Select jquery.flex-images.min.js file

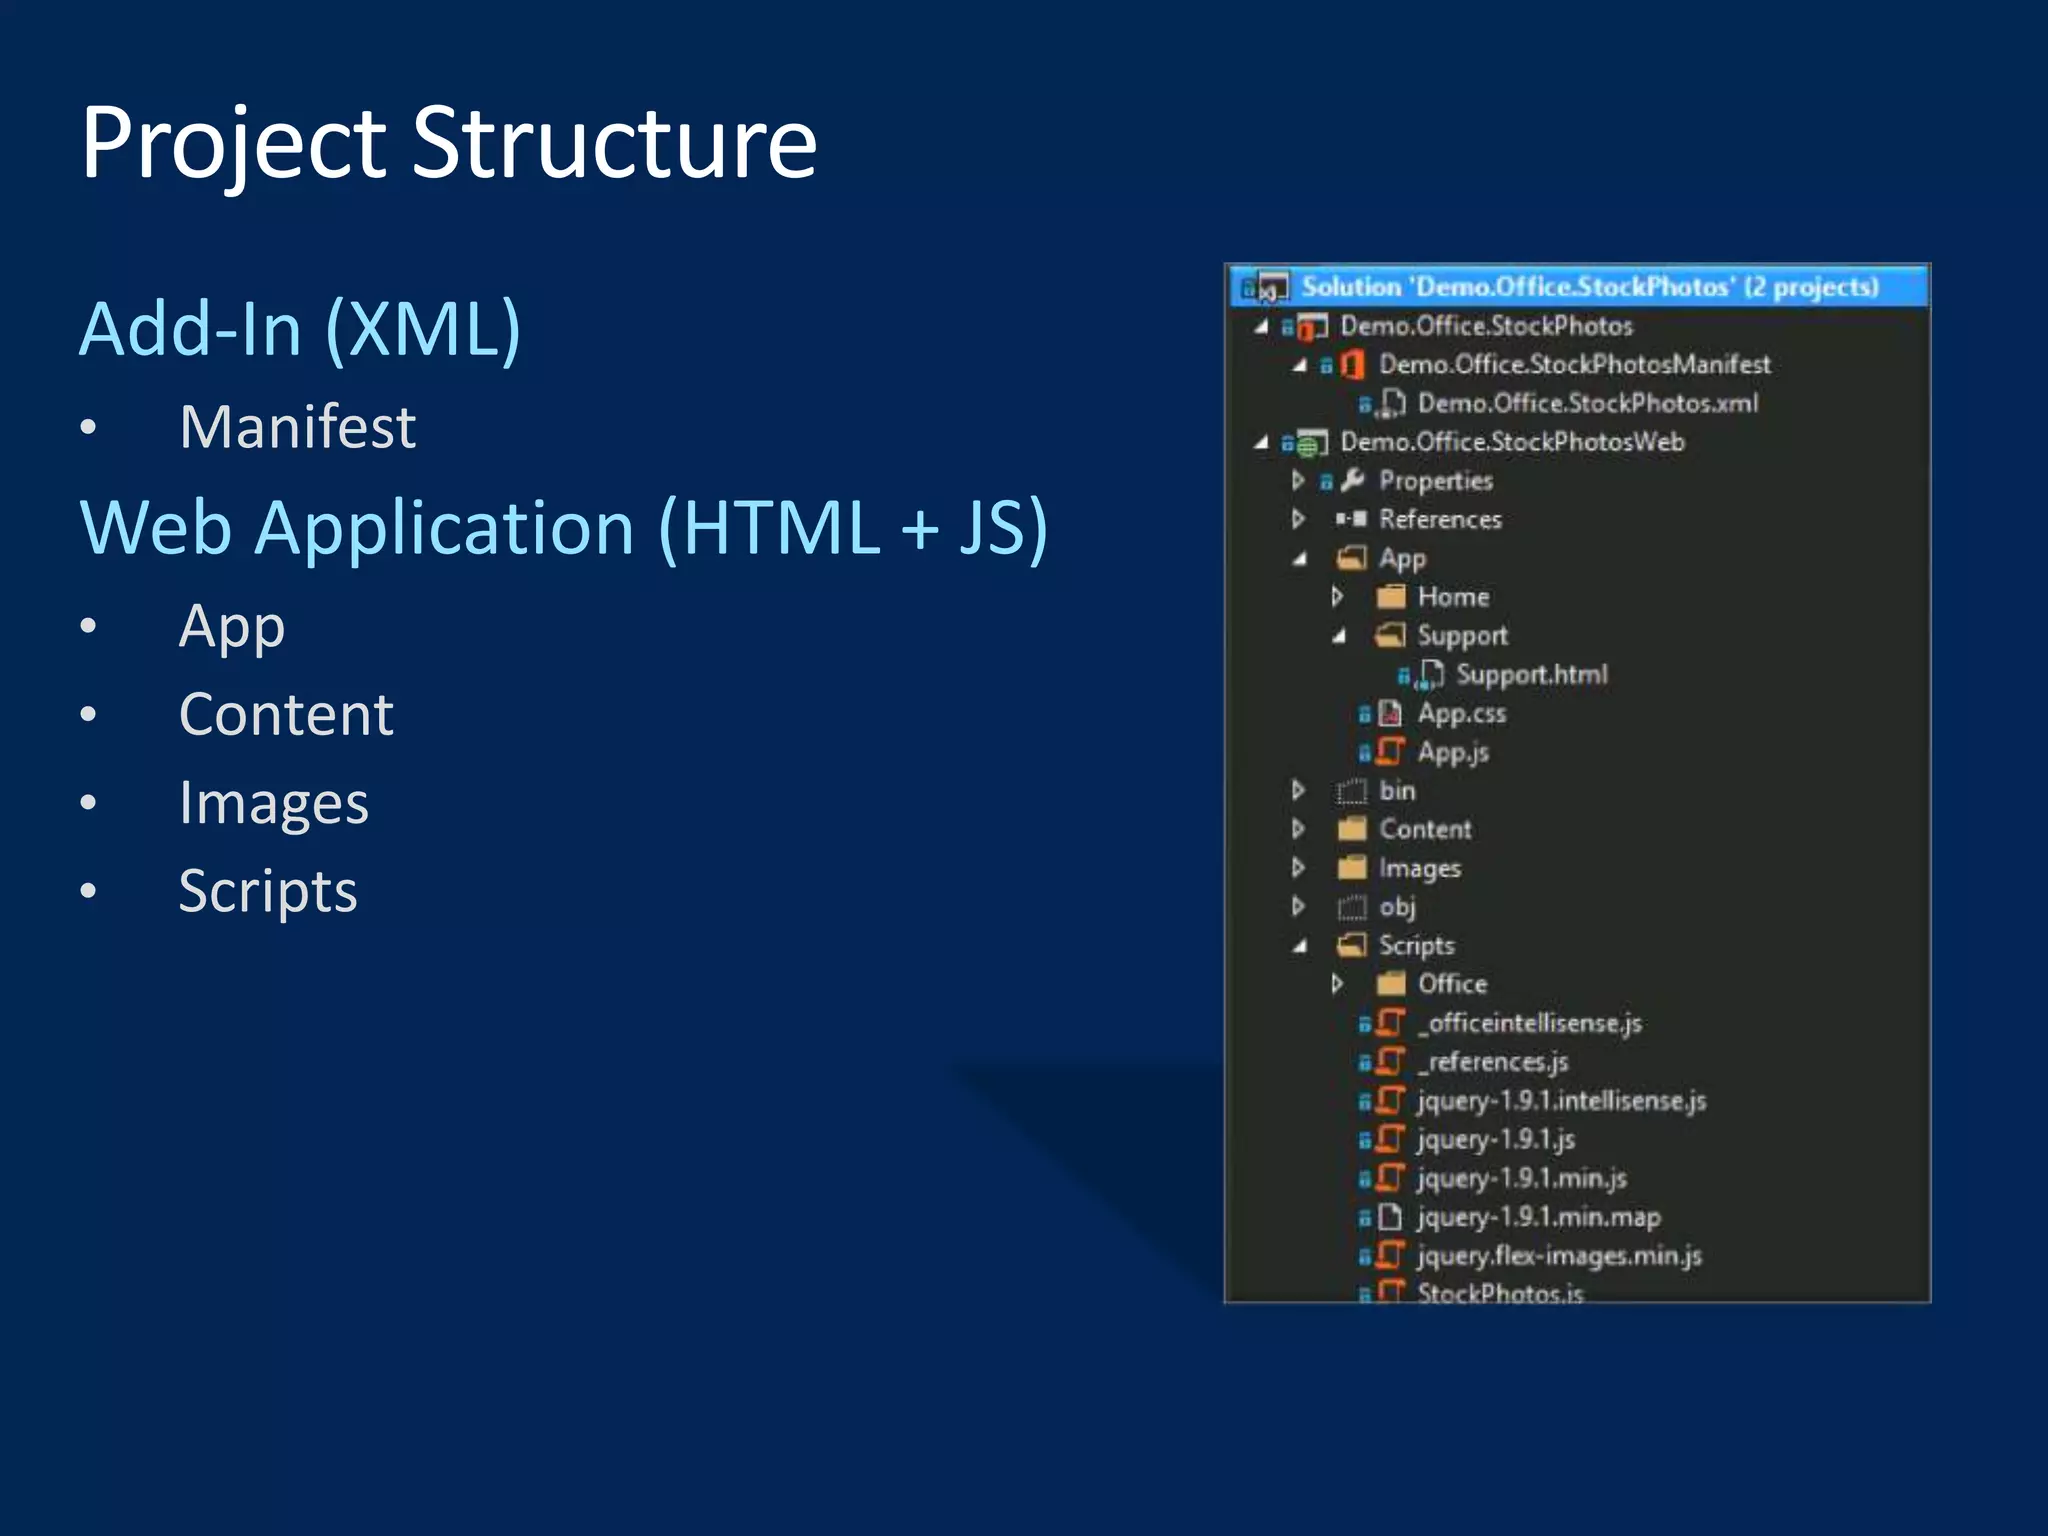(x=1559, y=1256)
